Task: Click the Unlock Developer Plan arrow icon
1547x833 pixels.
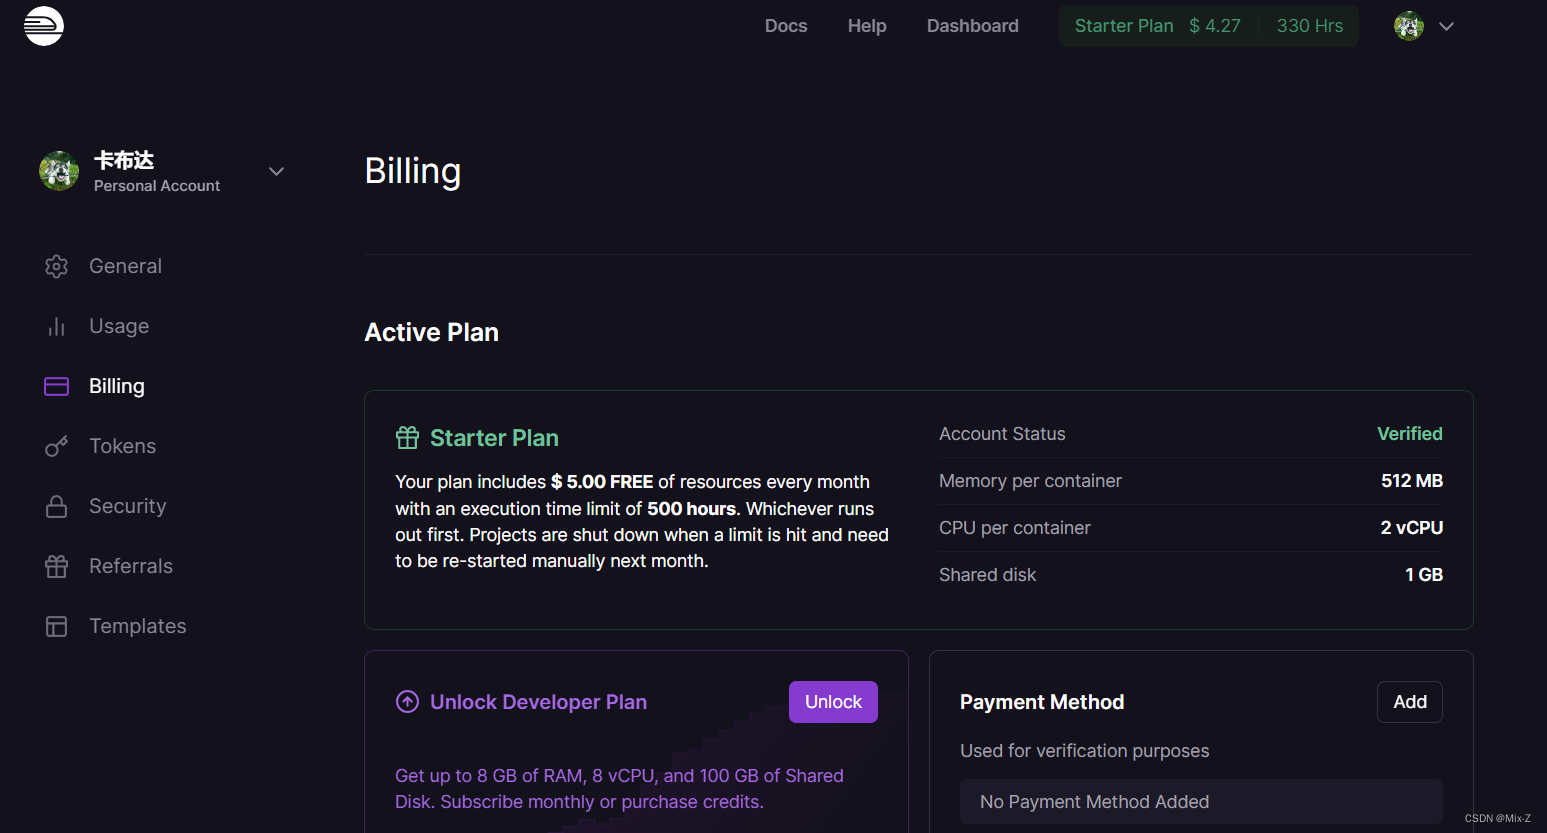Action: coord(407,702)
